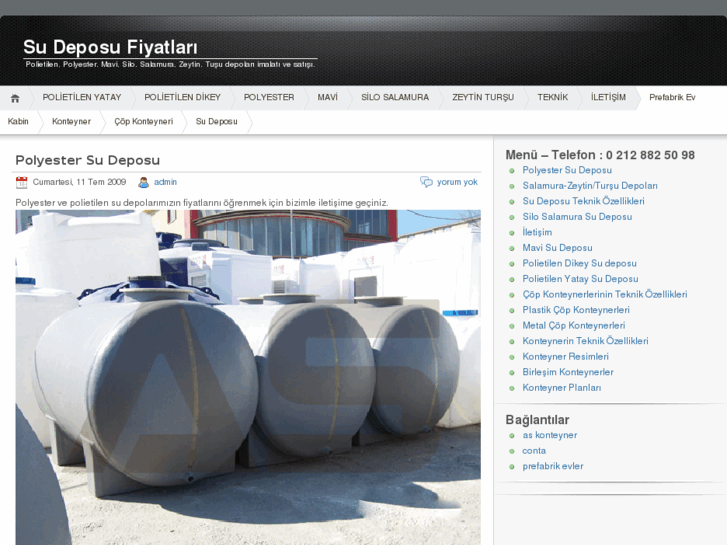Image resolution: width=727 pixels, height=545 pixels.
Task: Visit the 'as konteyner' external link
Action: pos(549,435)
